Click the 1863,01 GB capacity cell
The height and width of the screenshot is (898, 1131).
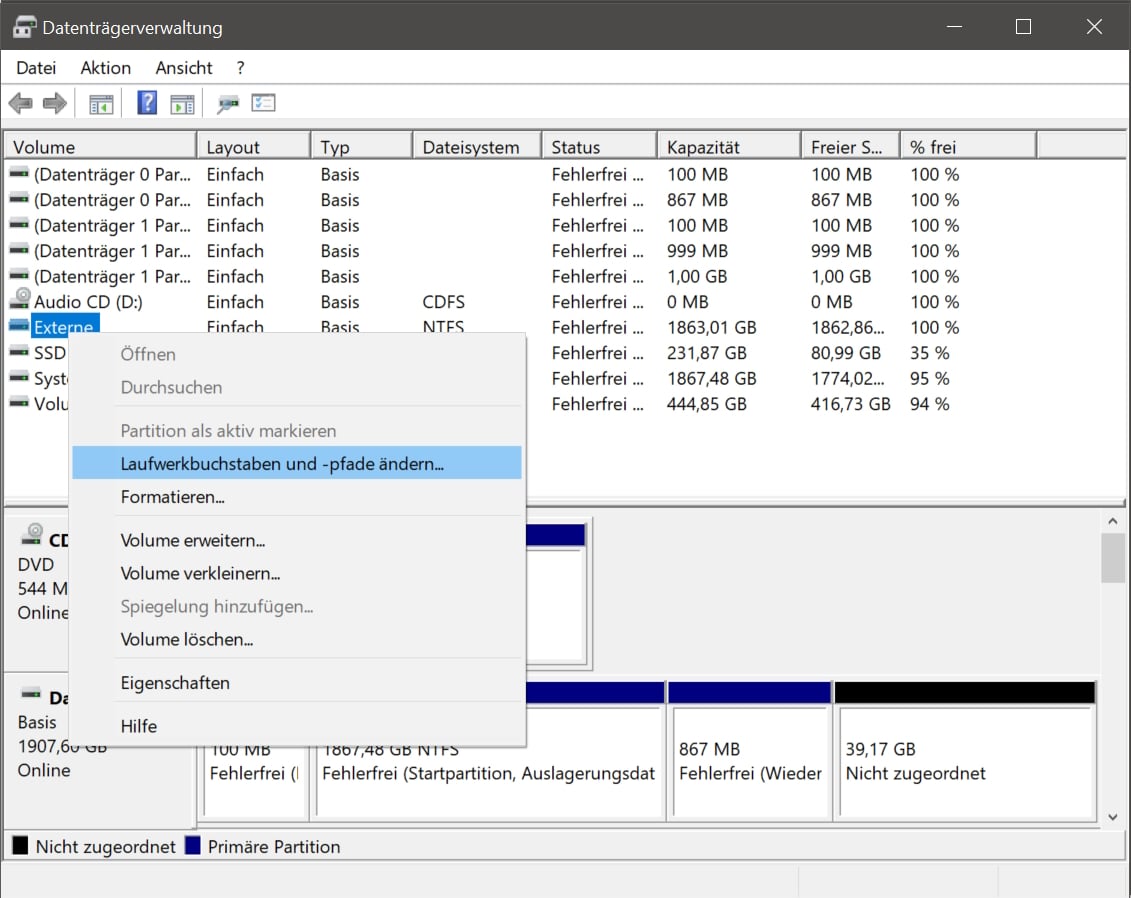click(x=712, y=327)
